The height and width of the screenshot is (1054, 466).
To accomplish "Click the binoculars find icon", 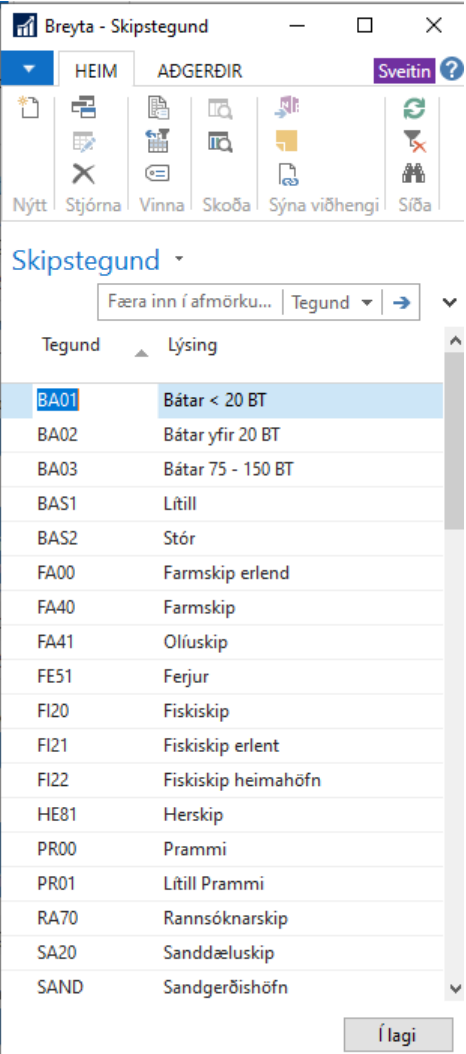I will click(414, 174).
